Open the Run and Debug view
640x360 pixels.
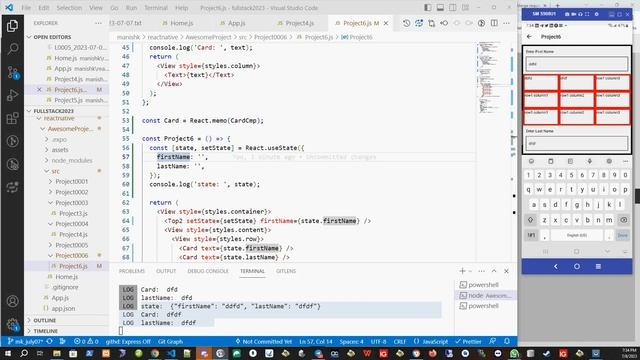coord(12,95)
